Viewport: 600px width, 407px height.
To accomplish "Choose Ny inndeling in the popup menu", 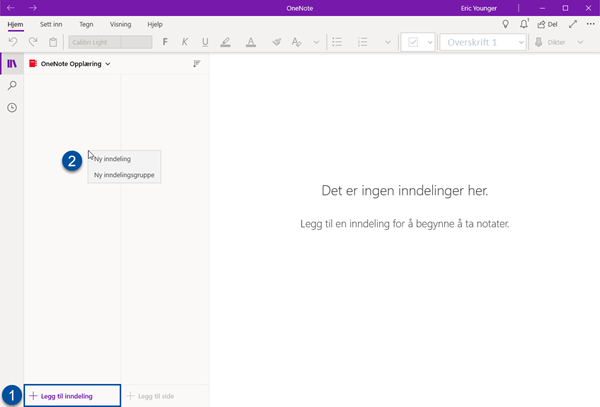I will [112, 158].
